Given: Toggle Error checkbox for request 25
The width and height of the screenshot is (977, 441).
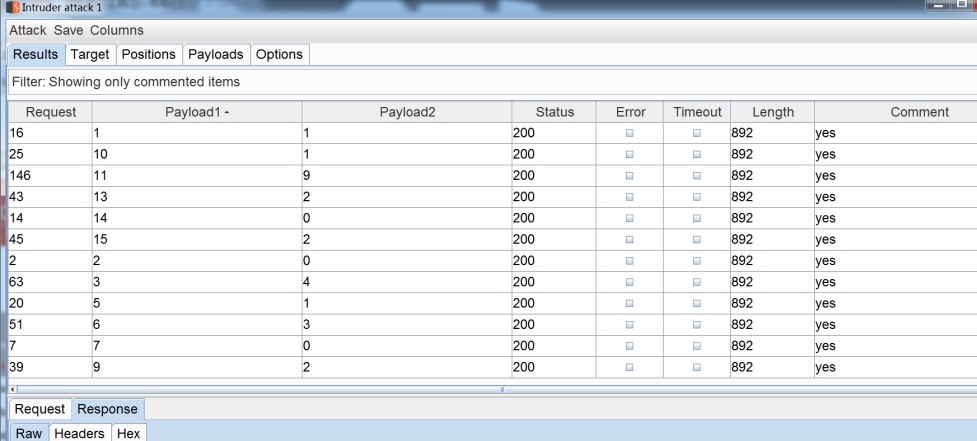Looking at the screenshot, I should [630, 154].
